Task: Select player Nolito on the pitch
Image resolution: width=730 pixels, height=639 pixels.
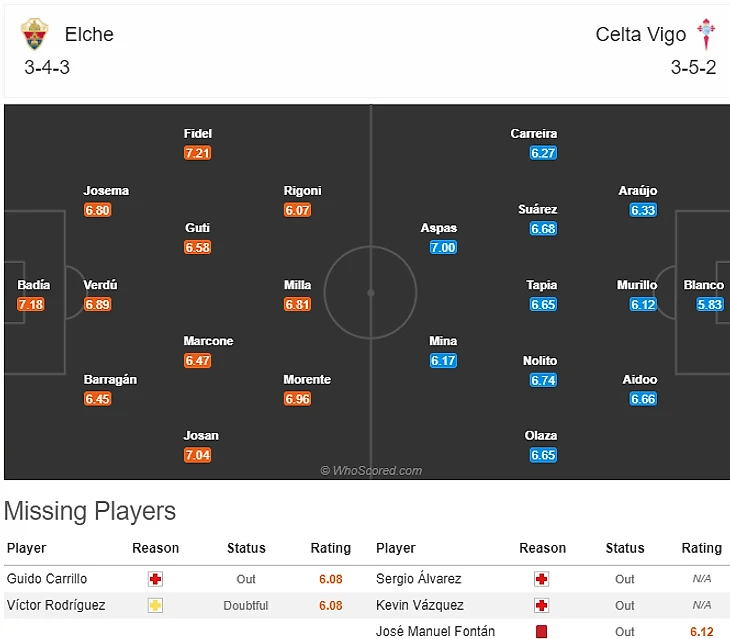Action: coord(539,361)
